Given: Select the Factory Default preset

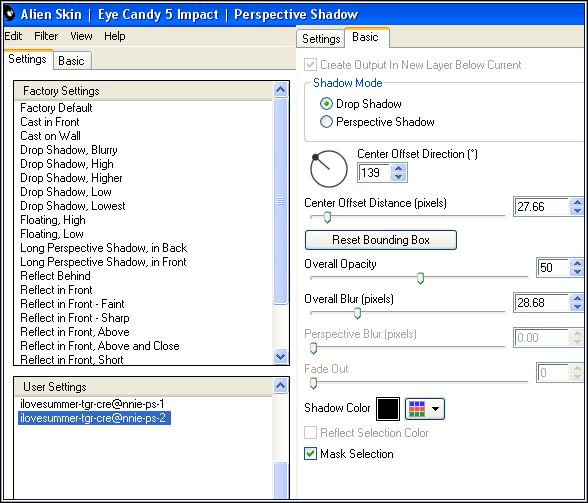Looking at the screenshot, I should coord(56,108).
